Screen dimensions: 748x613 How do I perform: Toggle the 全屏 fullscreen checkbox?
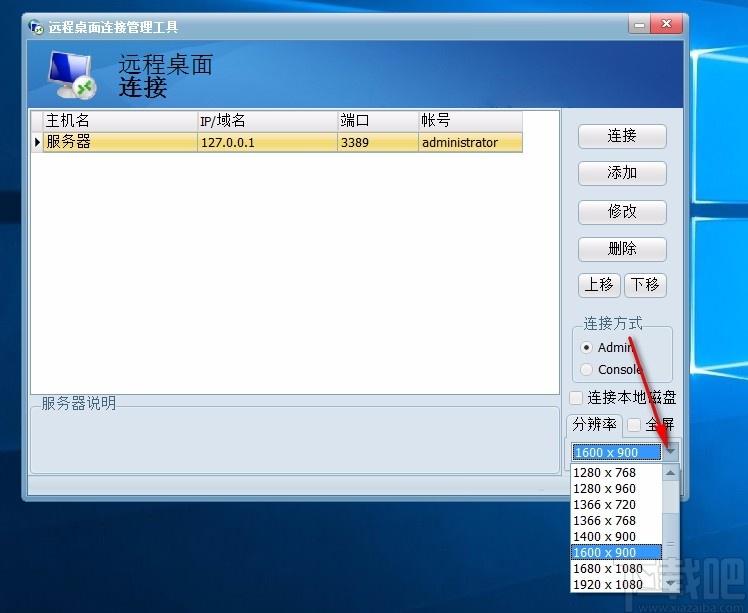(x=634, y=425)
